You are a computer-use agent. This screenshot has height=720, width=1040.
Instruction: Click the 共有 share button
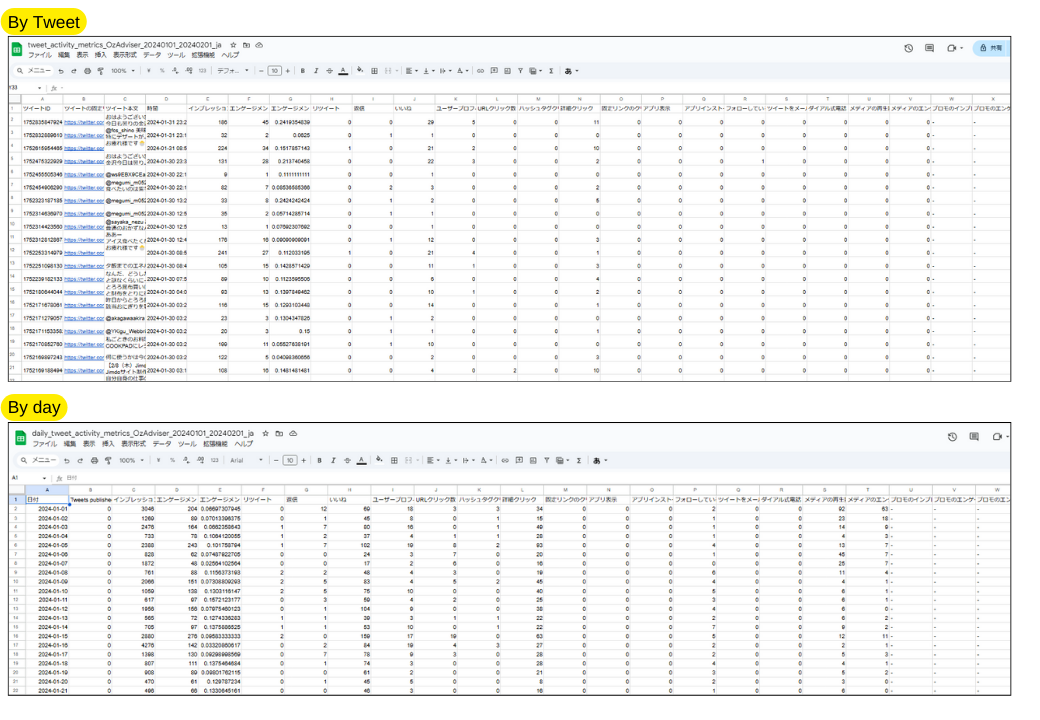[x=990, y=48]
